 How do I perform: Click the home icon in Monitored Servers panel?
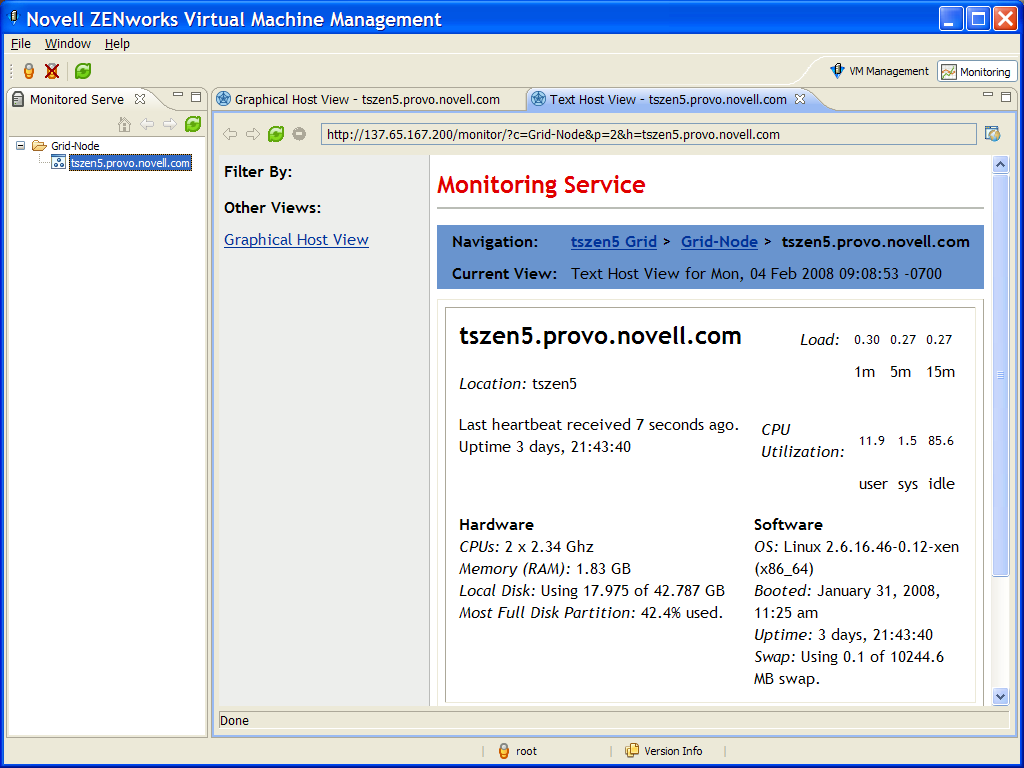pos(124,124)
